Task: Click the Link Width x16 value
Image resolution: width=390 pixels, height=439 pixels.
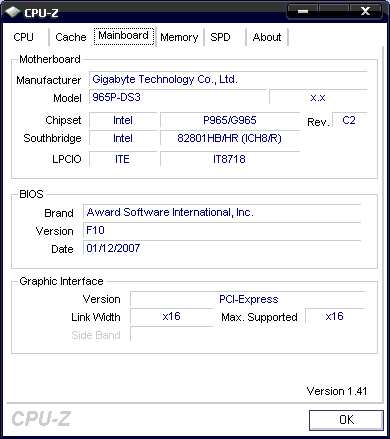Action: pyautogui.click(x=171, y=316)
